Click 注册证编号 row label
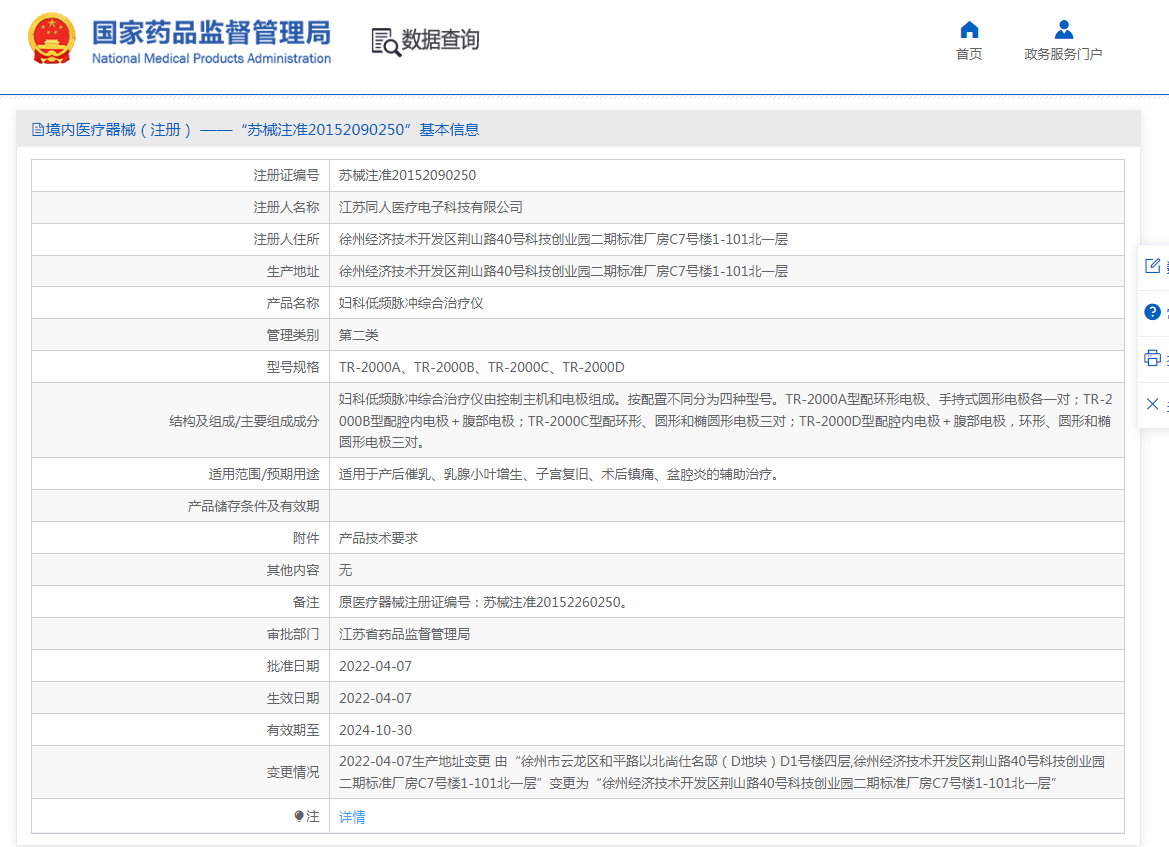 [286, 175]
